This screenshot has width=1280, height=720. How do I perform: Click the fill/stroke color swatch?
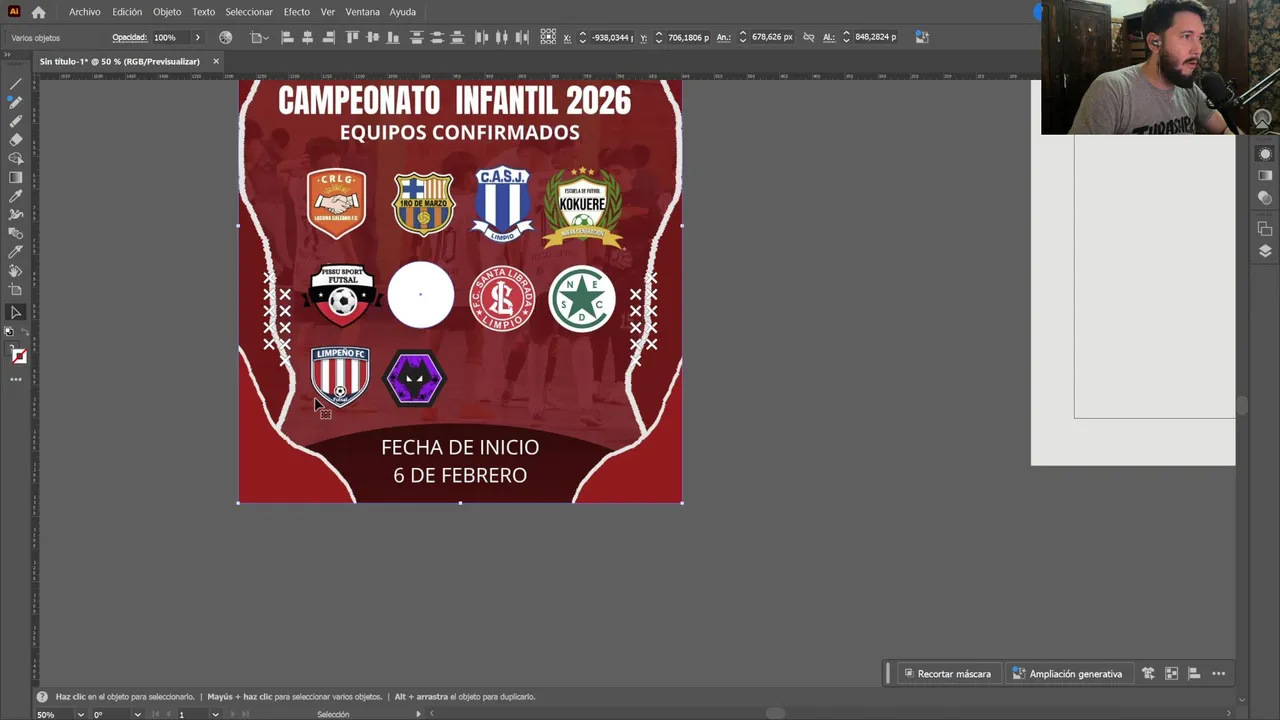tap(19, 356)
